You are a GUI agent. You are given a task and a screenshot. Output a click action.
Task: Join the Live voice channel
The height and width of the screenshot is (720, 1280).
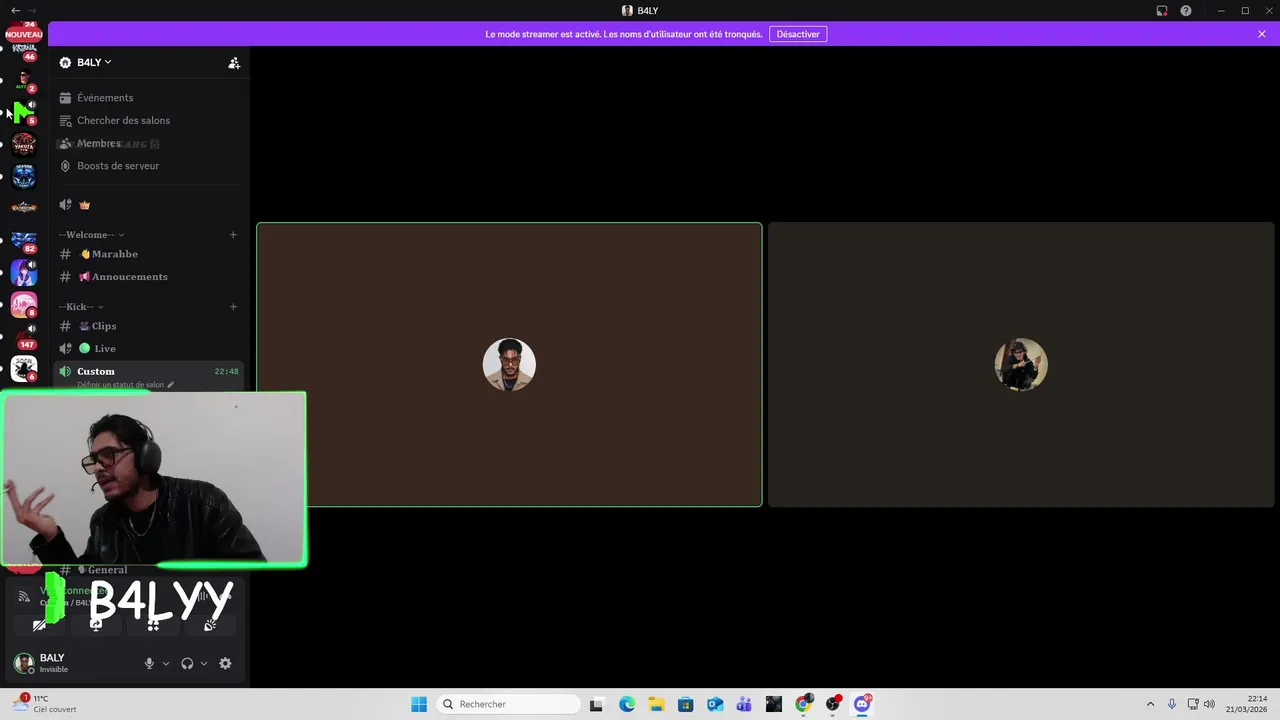point(150,349)
